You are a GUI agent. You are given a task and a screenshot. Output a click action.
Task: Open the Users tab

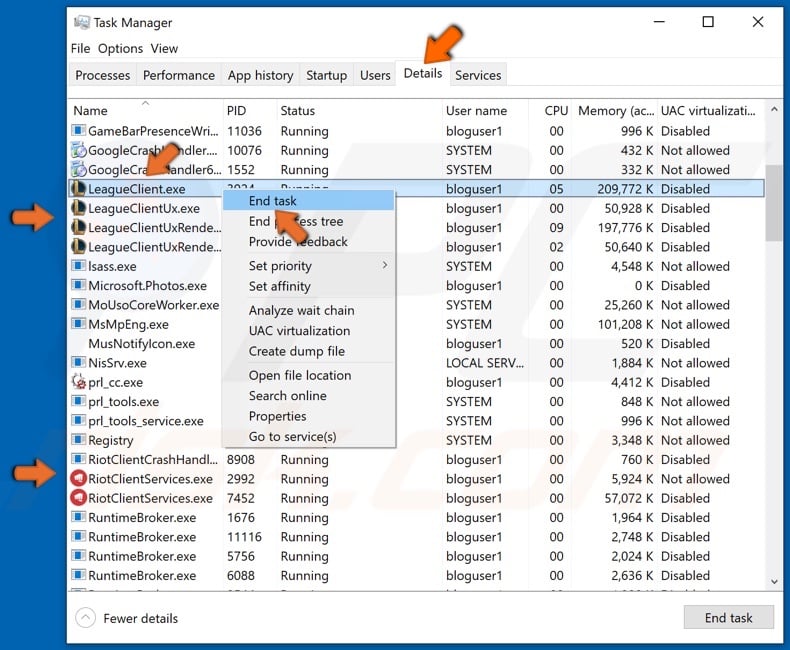pyautogui.click(x=375, y=75)
